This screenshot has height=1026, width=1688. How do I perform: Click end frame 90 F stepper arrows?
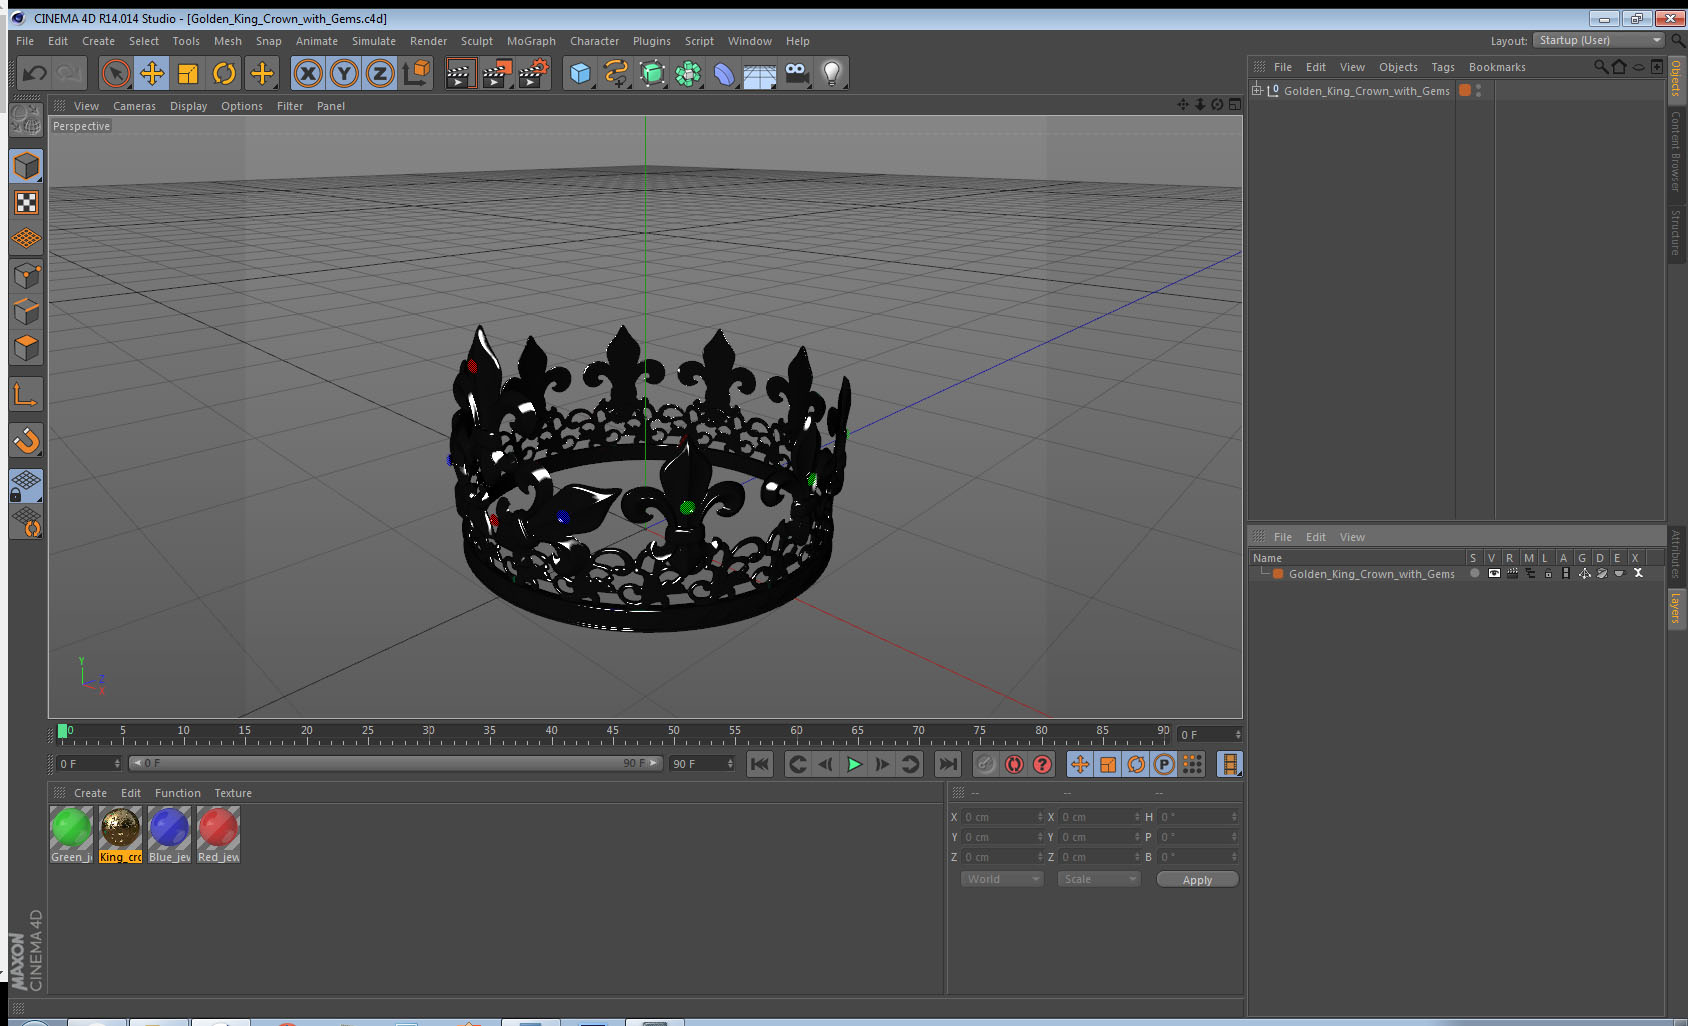click(x=730, y=764)
